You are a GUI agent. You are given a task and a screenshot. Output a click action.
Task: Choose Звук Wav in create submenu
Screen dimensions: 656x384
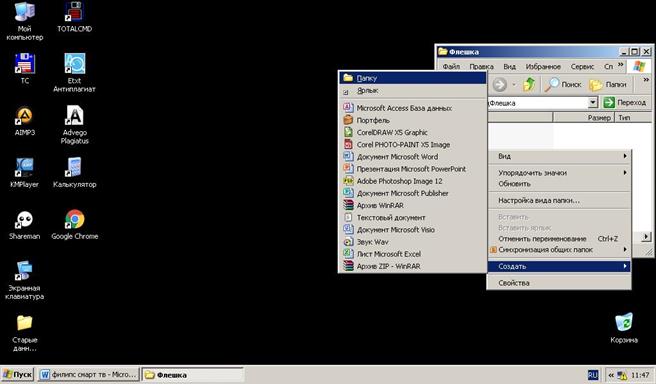[412, 241]
